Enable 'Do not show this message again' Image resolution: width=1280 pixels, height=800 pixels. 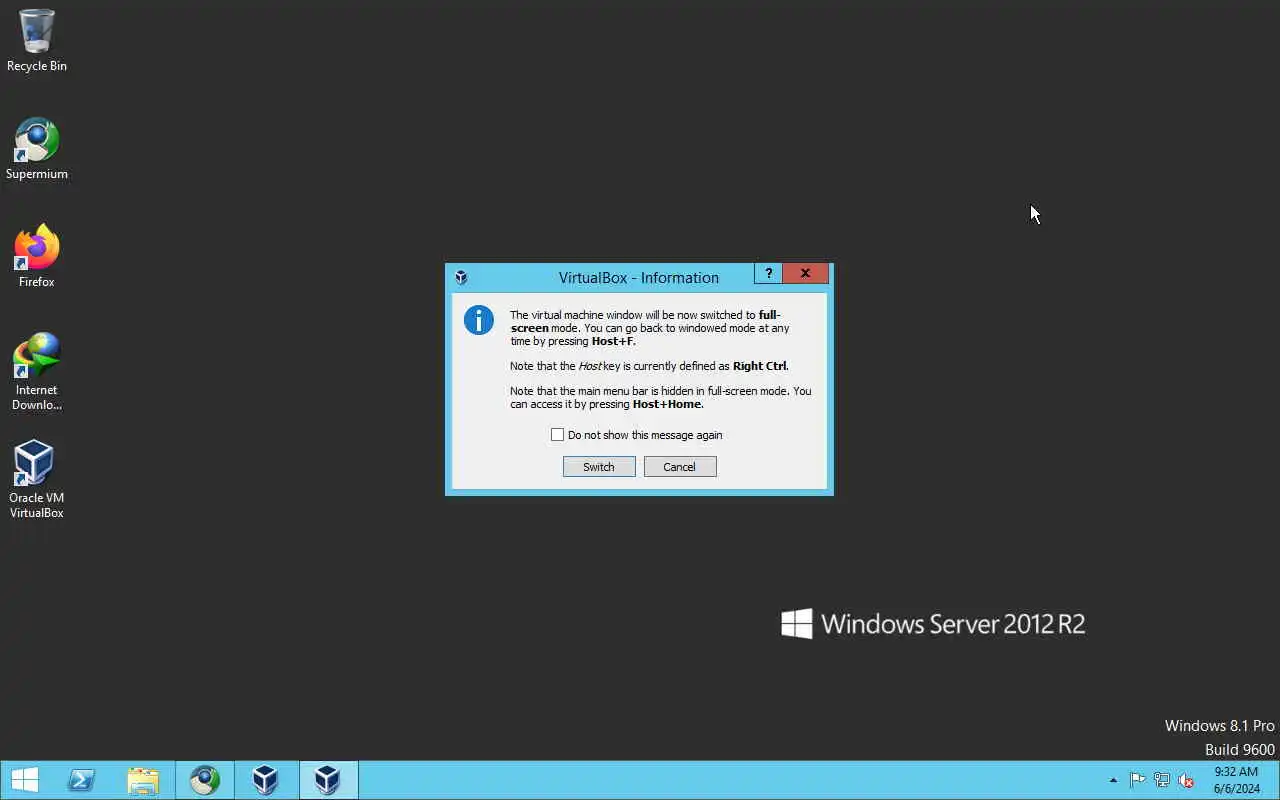click(x=557, y=435)
